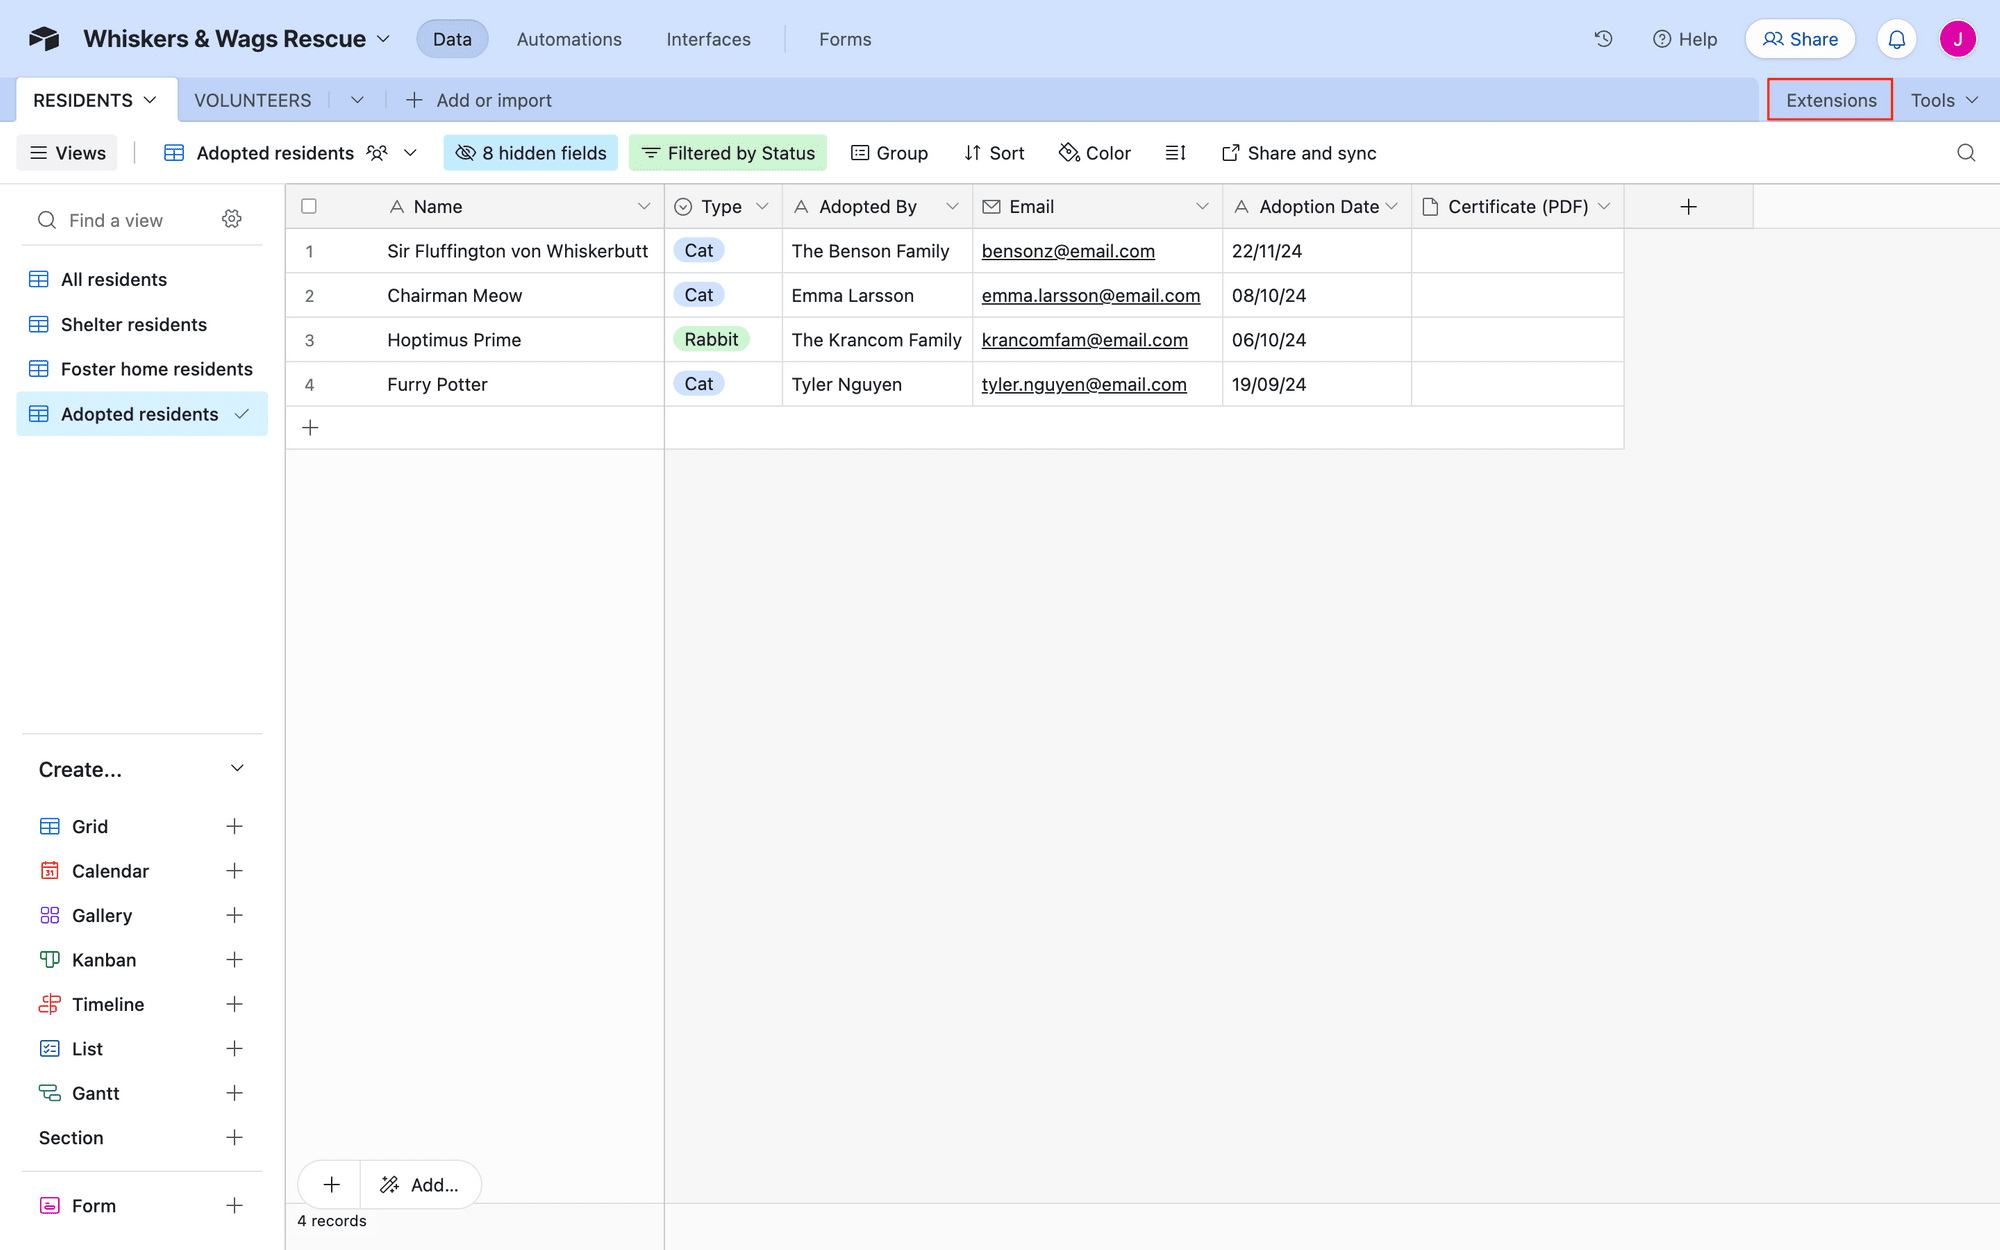This screenshot has height=1250, width=2000.
Task: Click the add new column plus icon
Action: pyautogui.click(x=1688, y=206)
